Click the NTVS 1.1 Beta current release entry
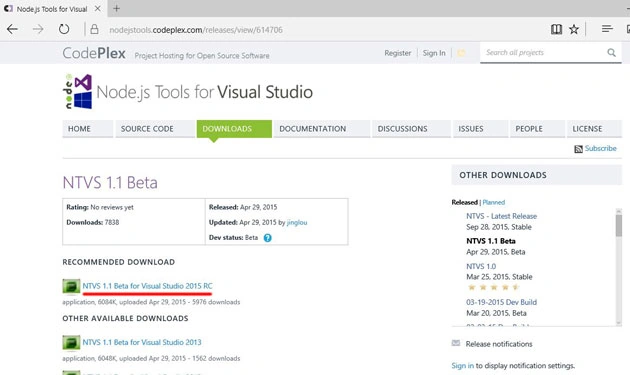This screenshot has width=630, height=375. point(491,241)
